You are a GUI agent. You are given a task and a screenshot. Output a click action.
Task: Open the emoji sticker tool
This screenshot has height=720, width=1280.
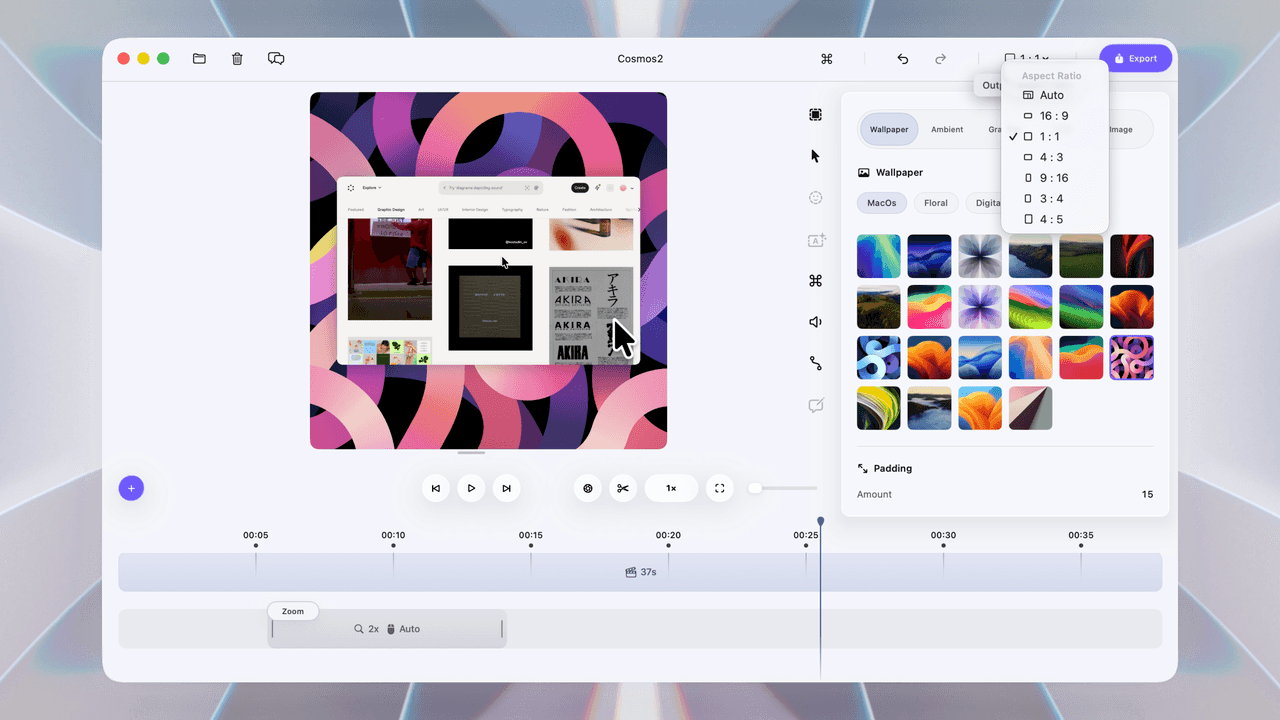coord(815,198)
